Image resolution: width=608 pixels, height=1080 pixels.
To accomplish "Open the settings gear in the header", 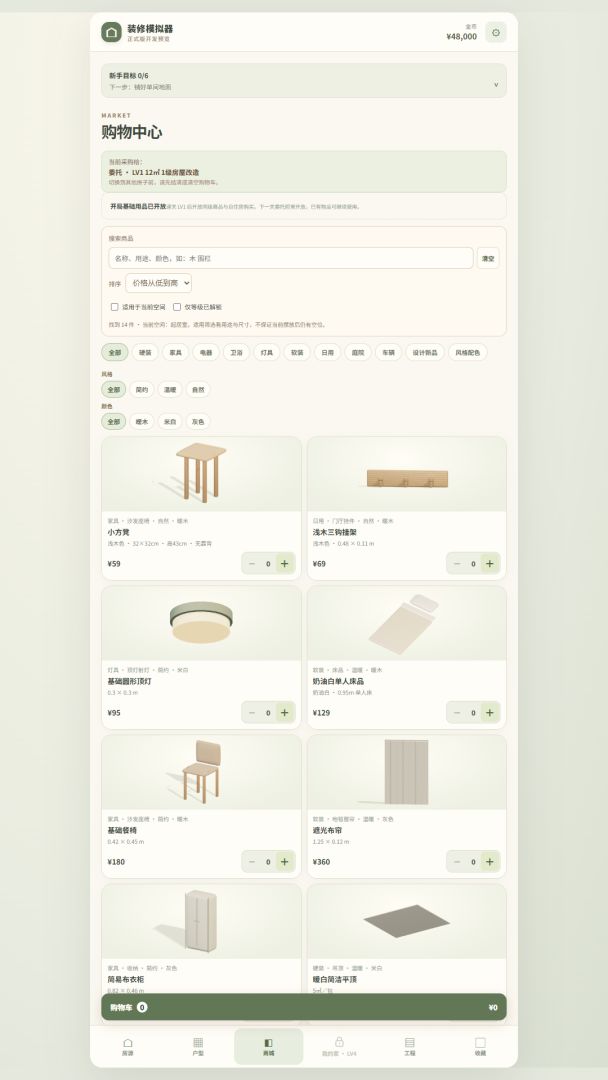I will tap(496, 32).
